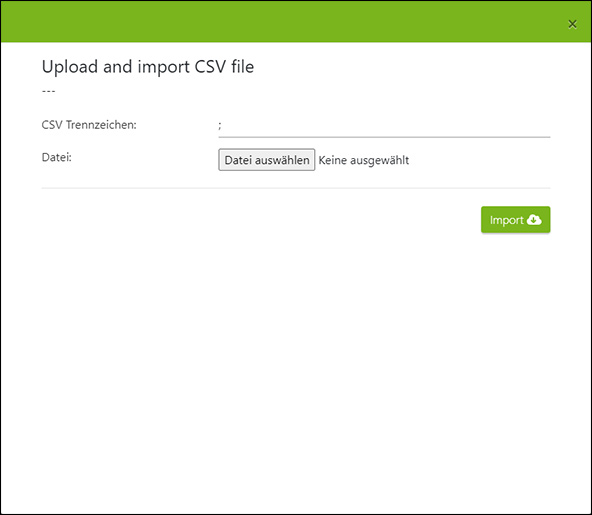Open file chooser via Datei auswählen
Viewport: 592px width, 515px height.
[x=267, y=160]
